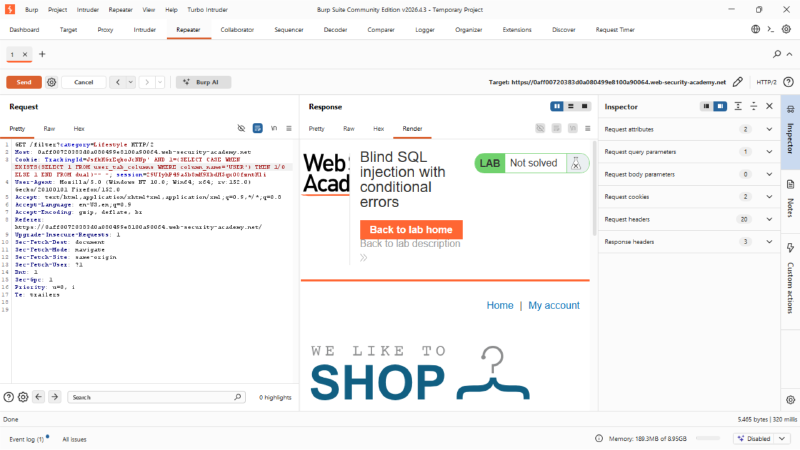Switch to the Decoder tab
Viewport: 800px width, 450px height.
point(335,30)
